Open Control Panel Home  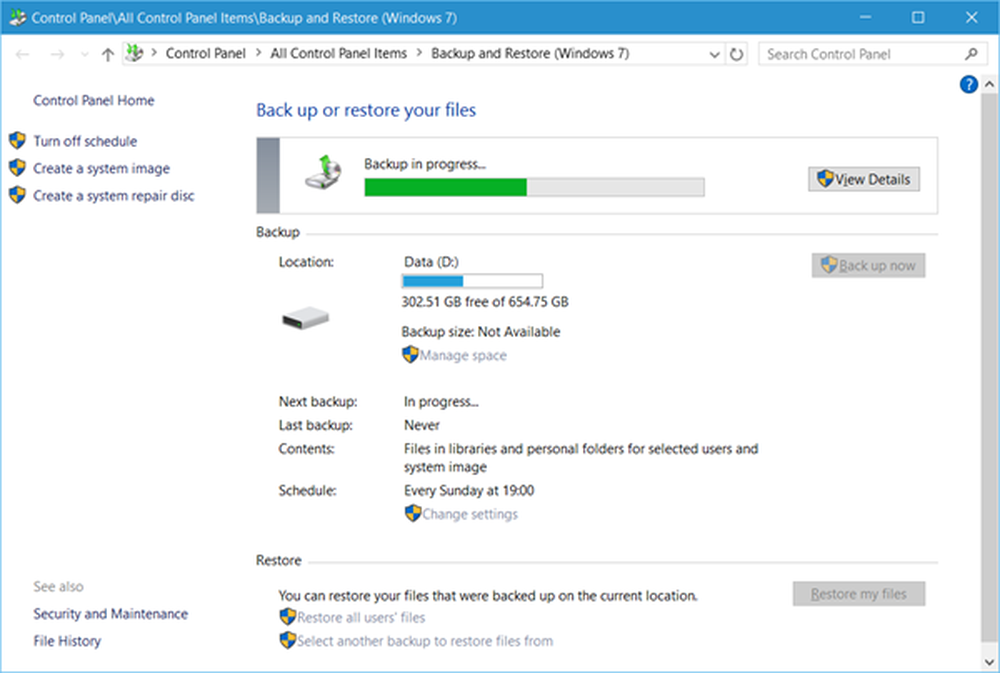(94, 101)
